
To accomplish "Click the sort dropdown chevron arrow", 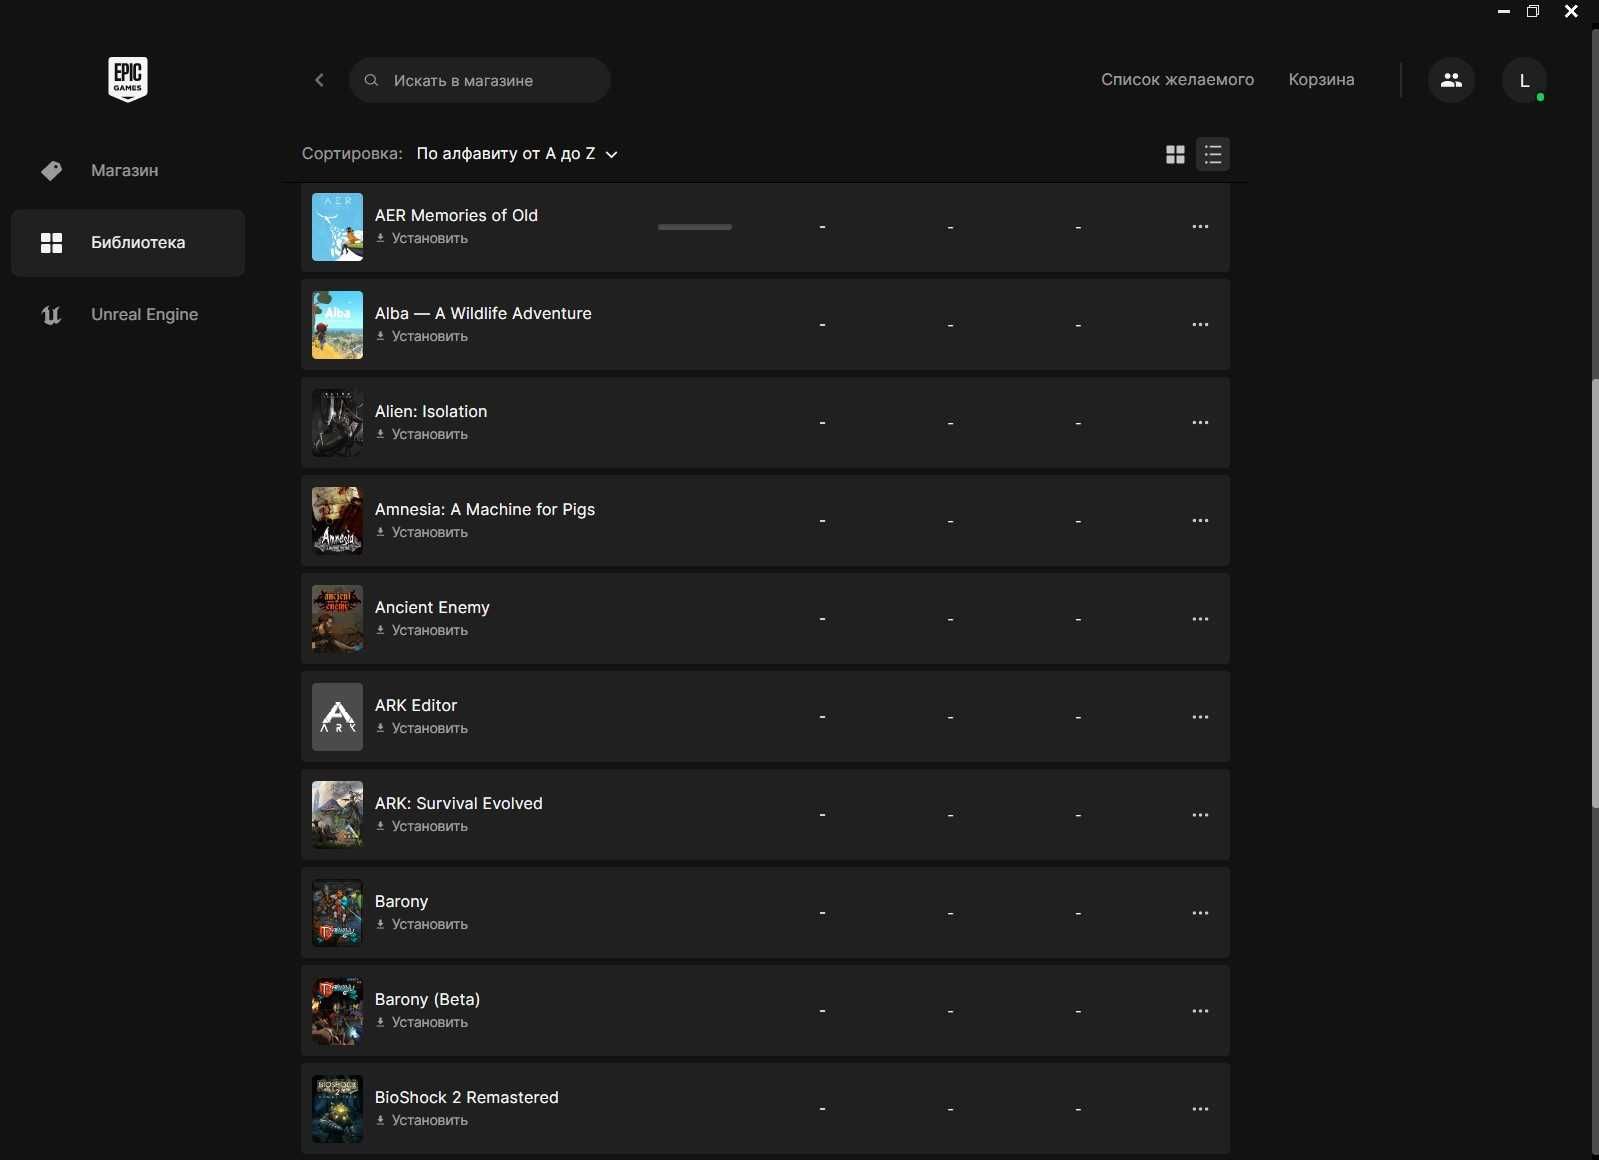I will 612,155.
